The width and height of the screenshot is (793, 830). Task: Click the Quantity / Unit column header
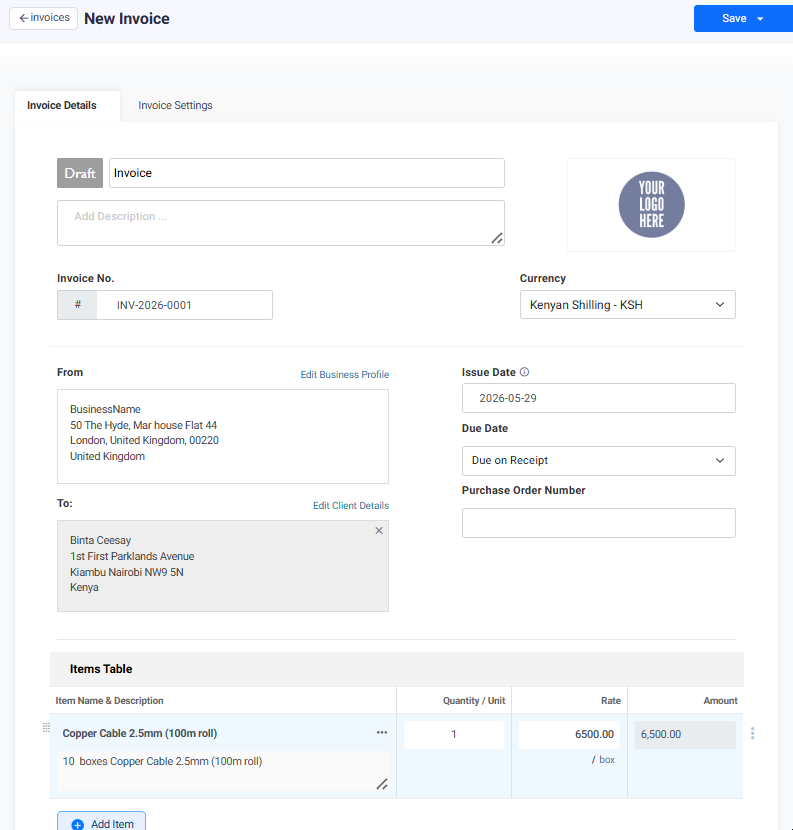(x=474, y=701)
